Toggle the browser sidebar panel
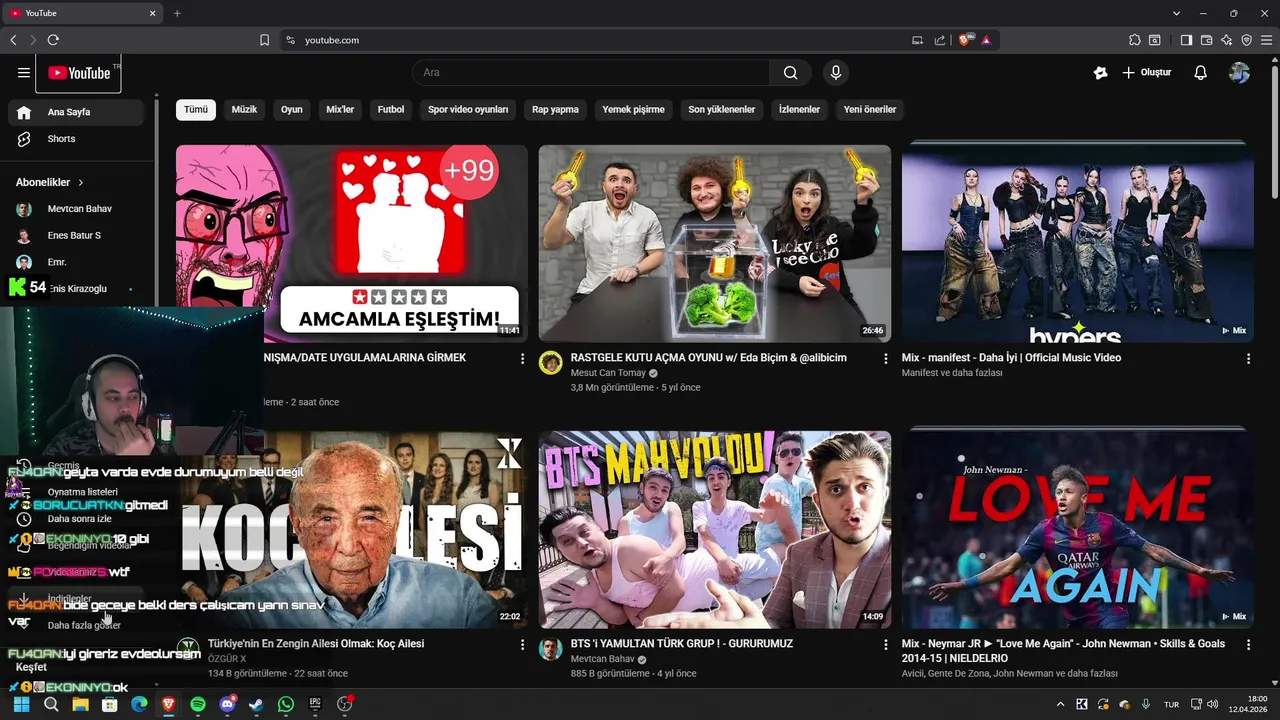The height and width of the screenshot is (720, 1280). [x=1186, y=40]
